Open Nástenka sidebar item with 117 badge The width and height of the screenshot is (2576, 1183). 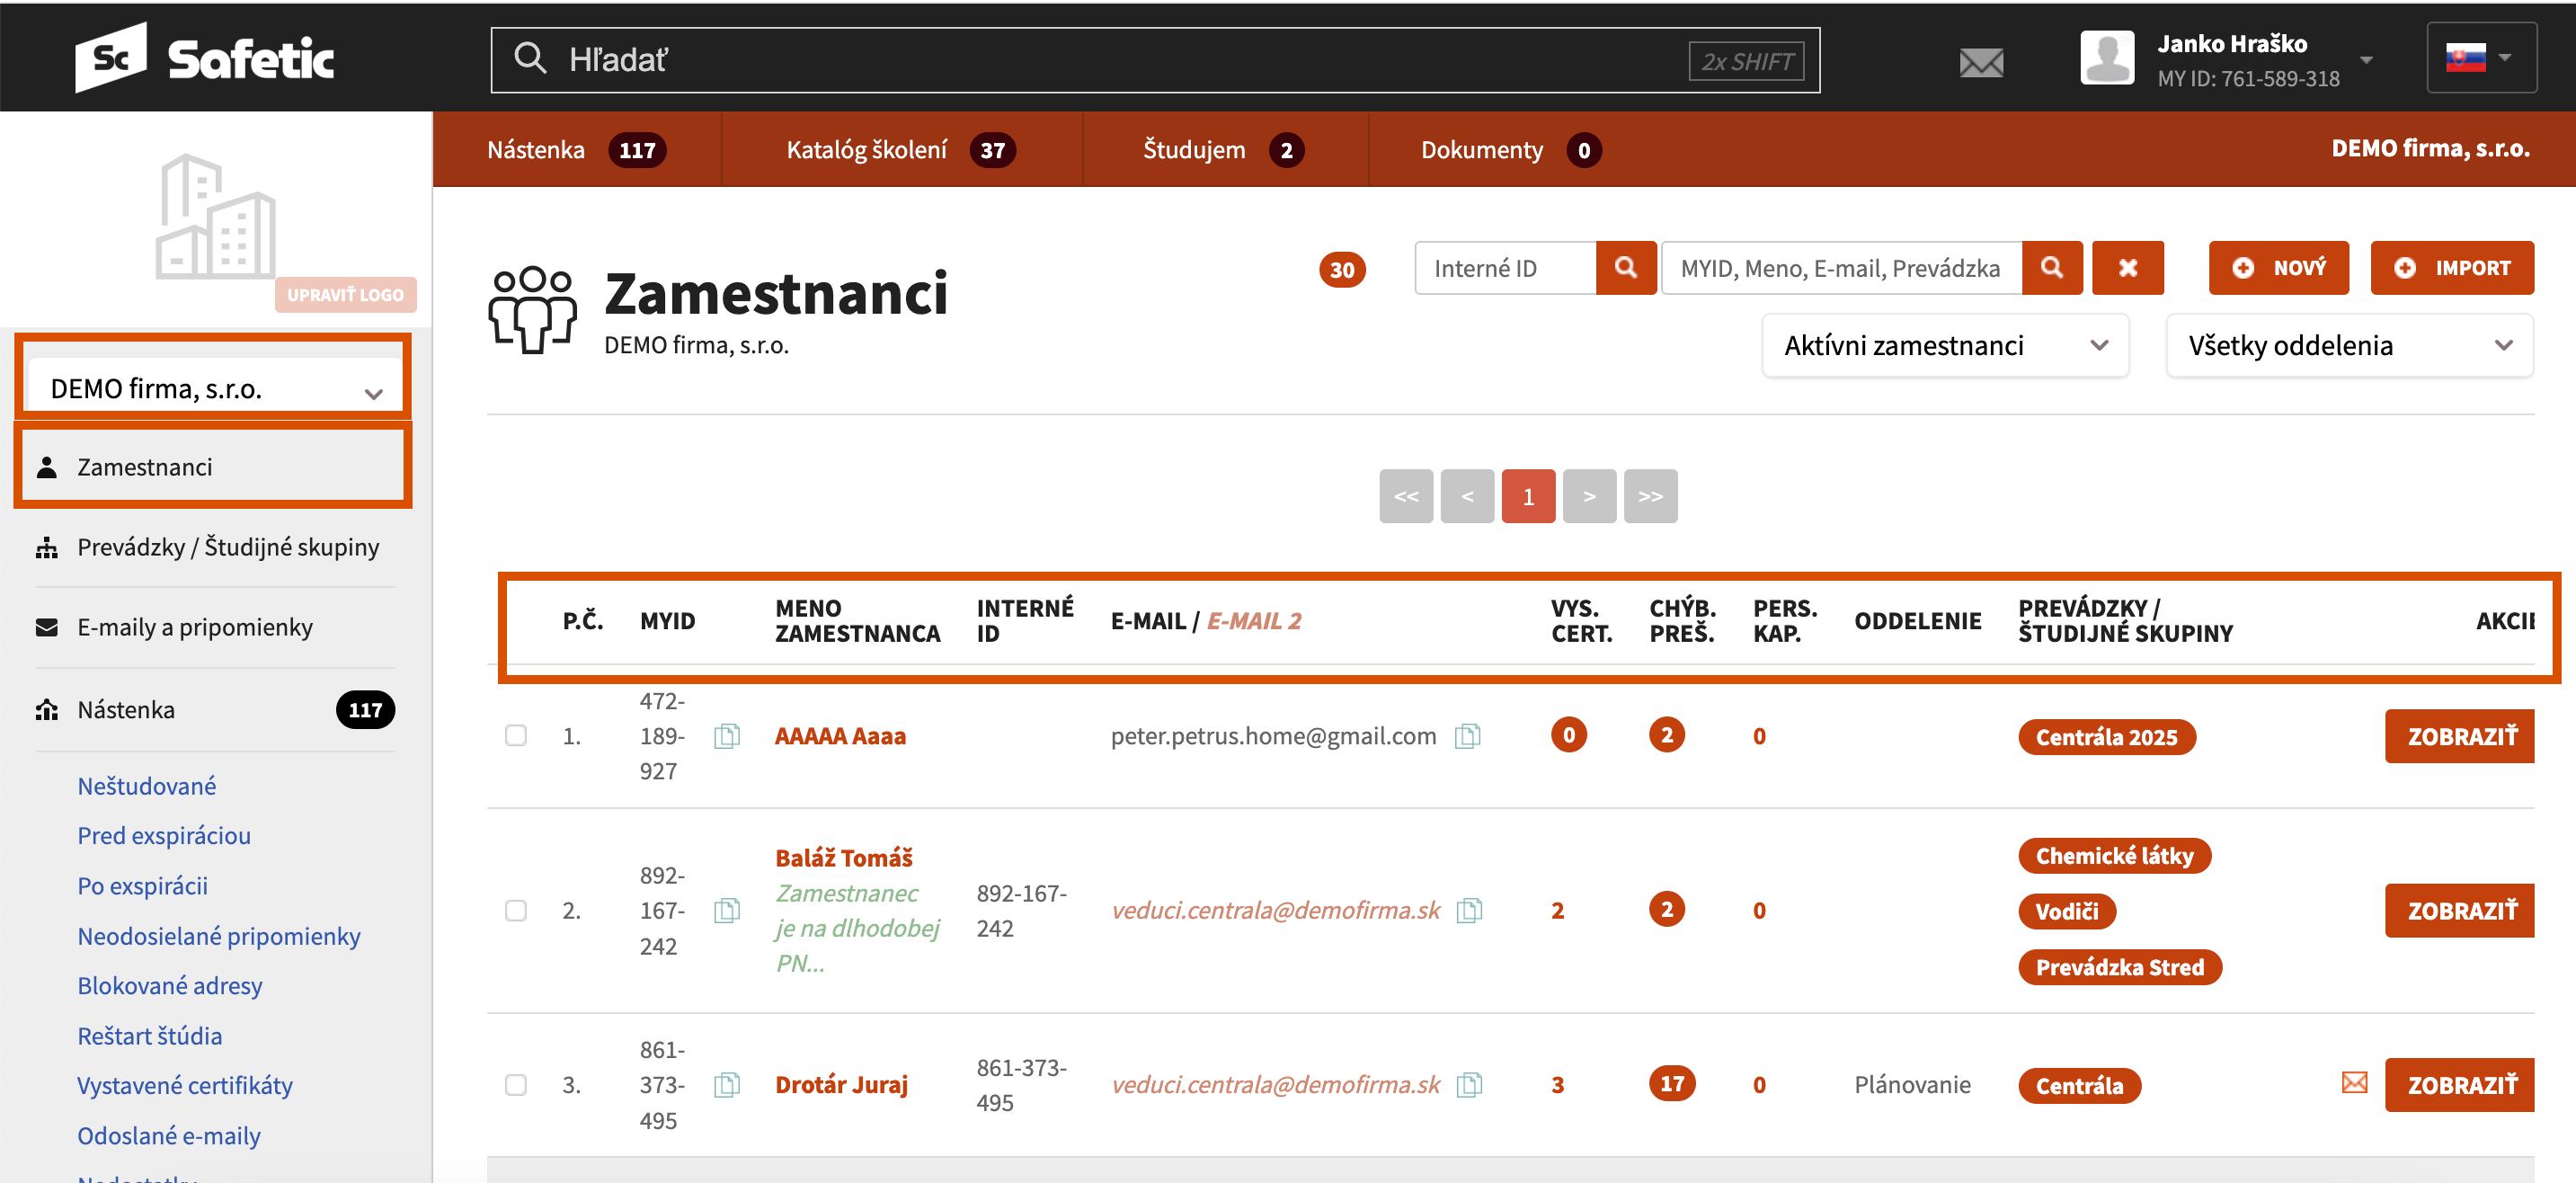point(213,709)
